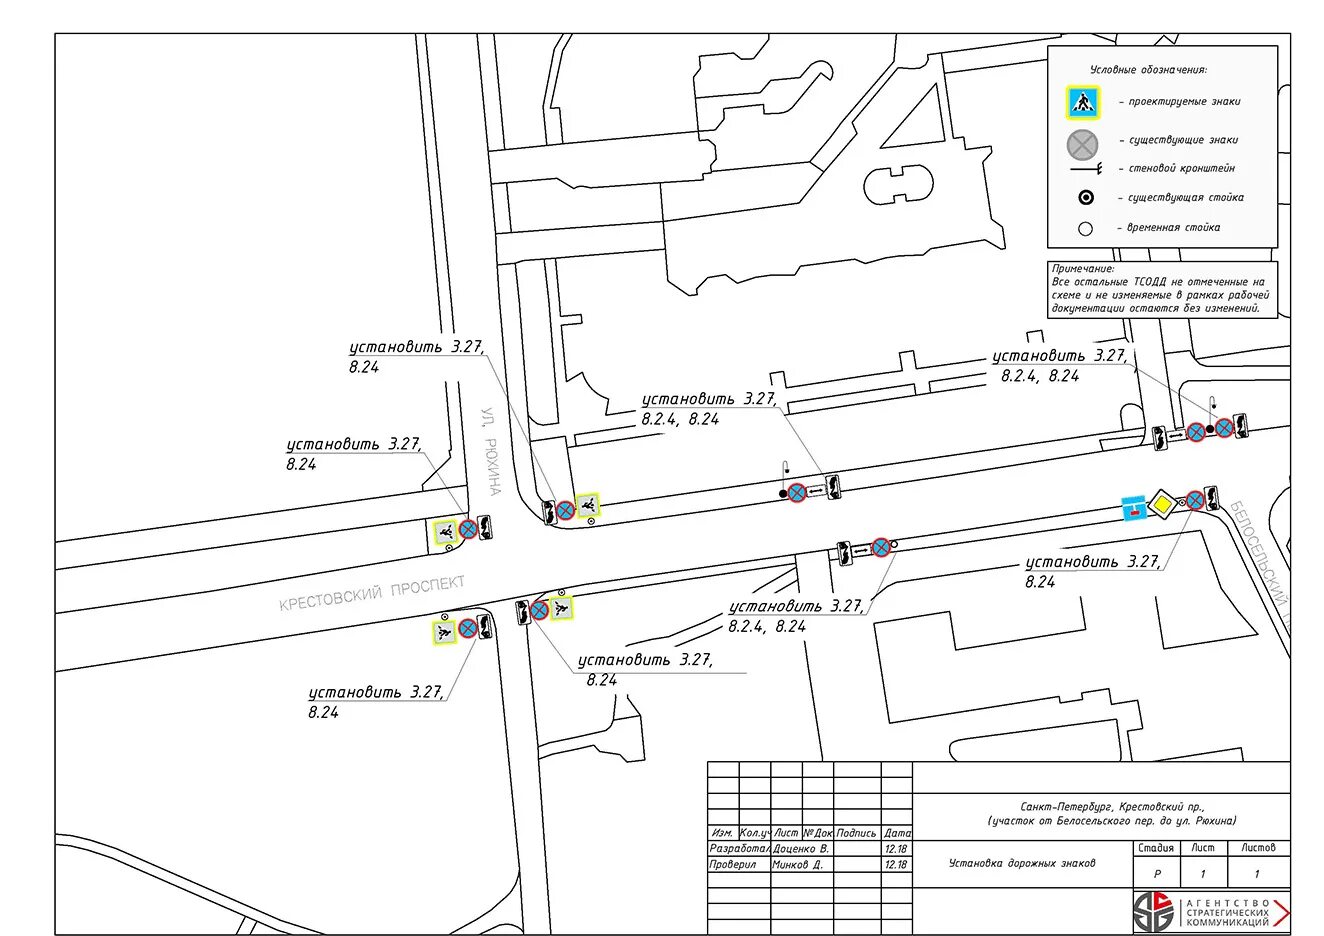Image resolution: width=1324 pixels, height=936 pixels.
Task: Click the 'стеновой кронштейн' legend text
Action: click(x=1181, y=169)
